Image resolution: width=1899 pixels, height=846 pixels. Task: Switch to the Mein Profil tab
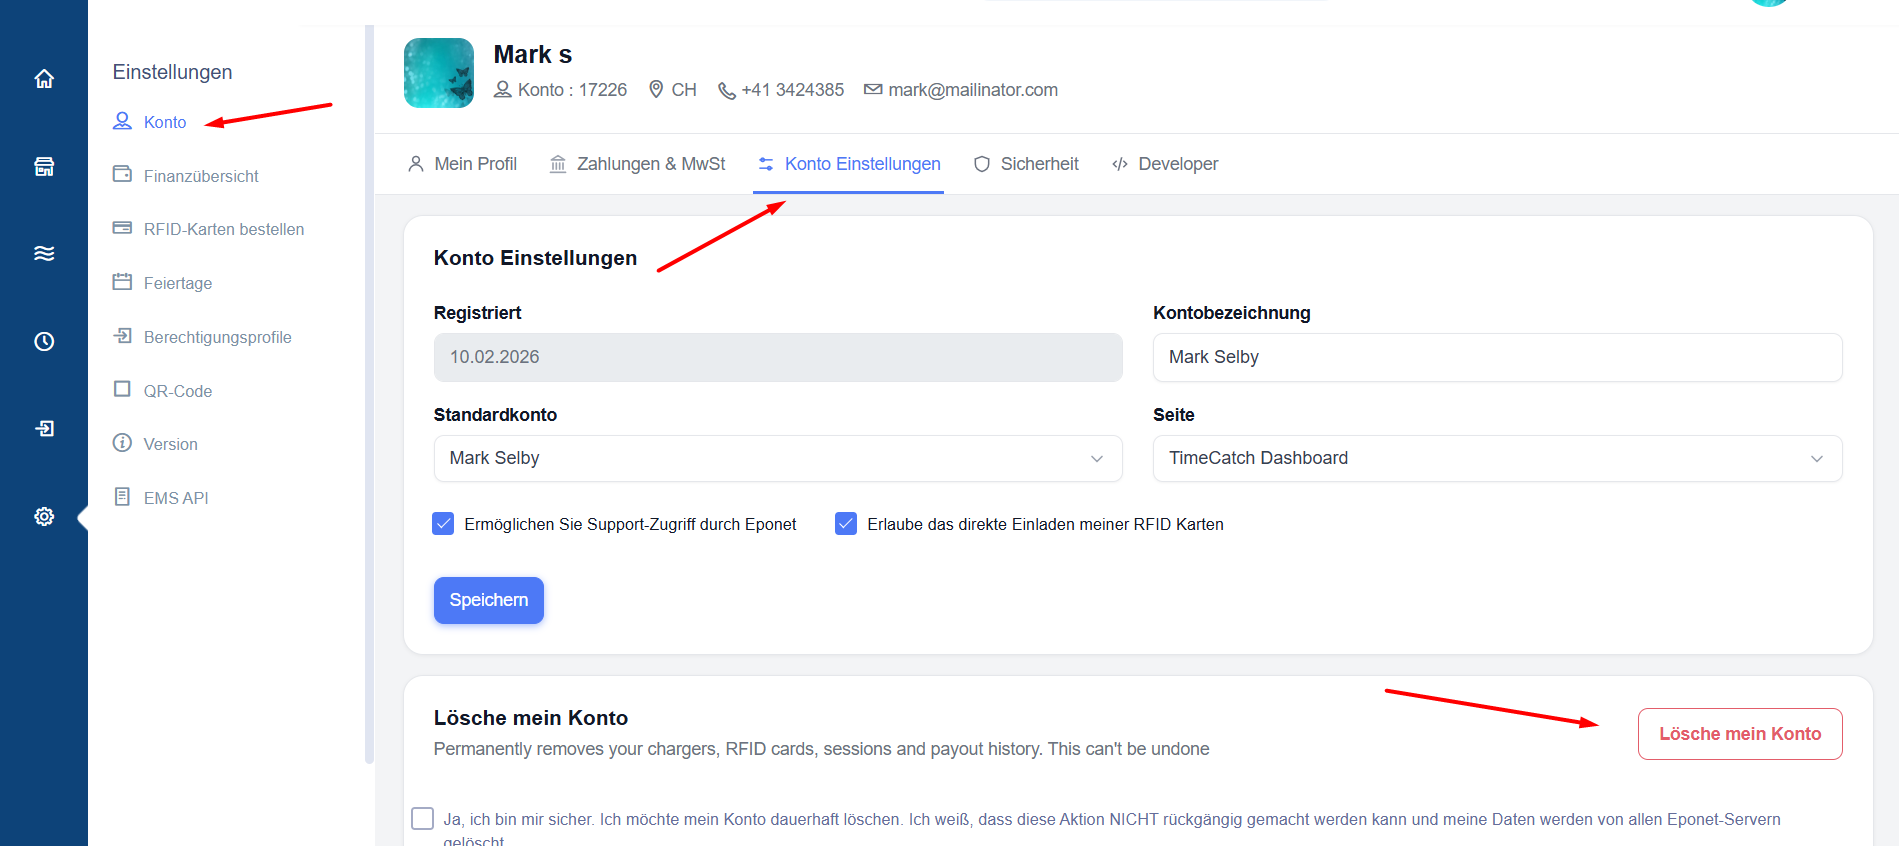coord(462,164)
